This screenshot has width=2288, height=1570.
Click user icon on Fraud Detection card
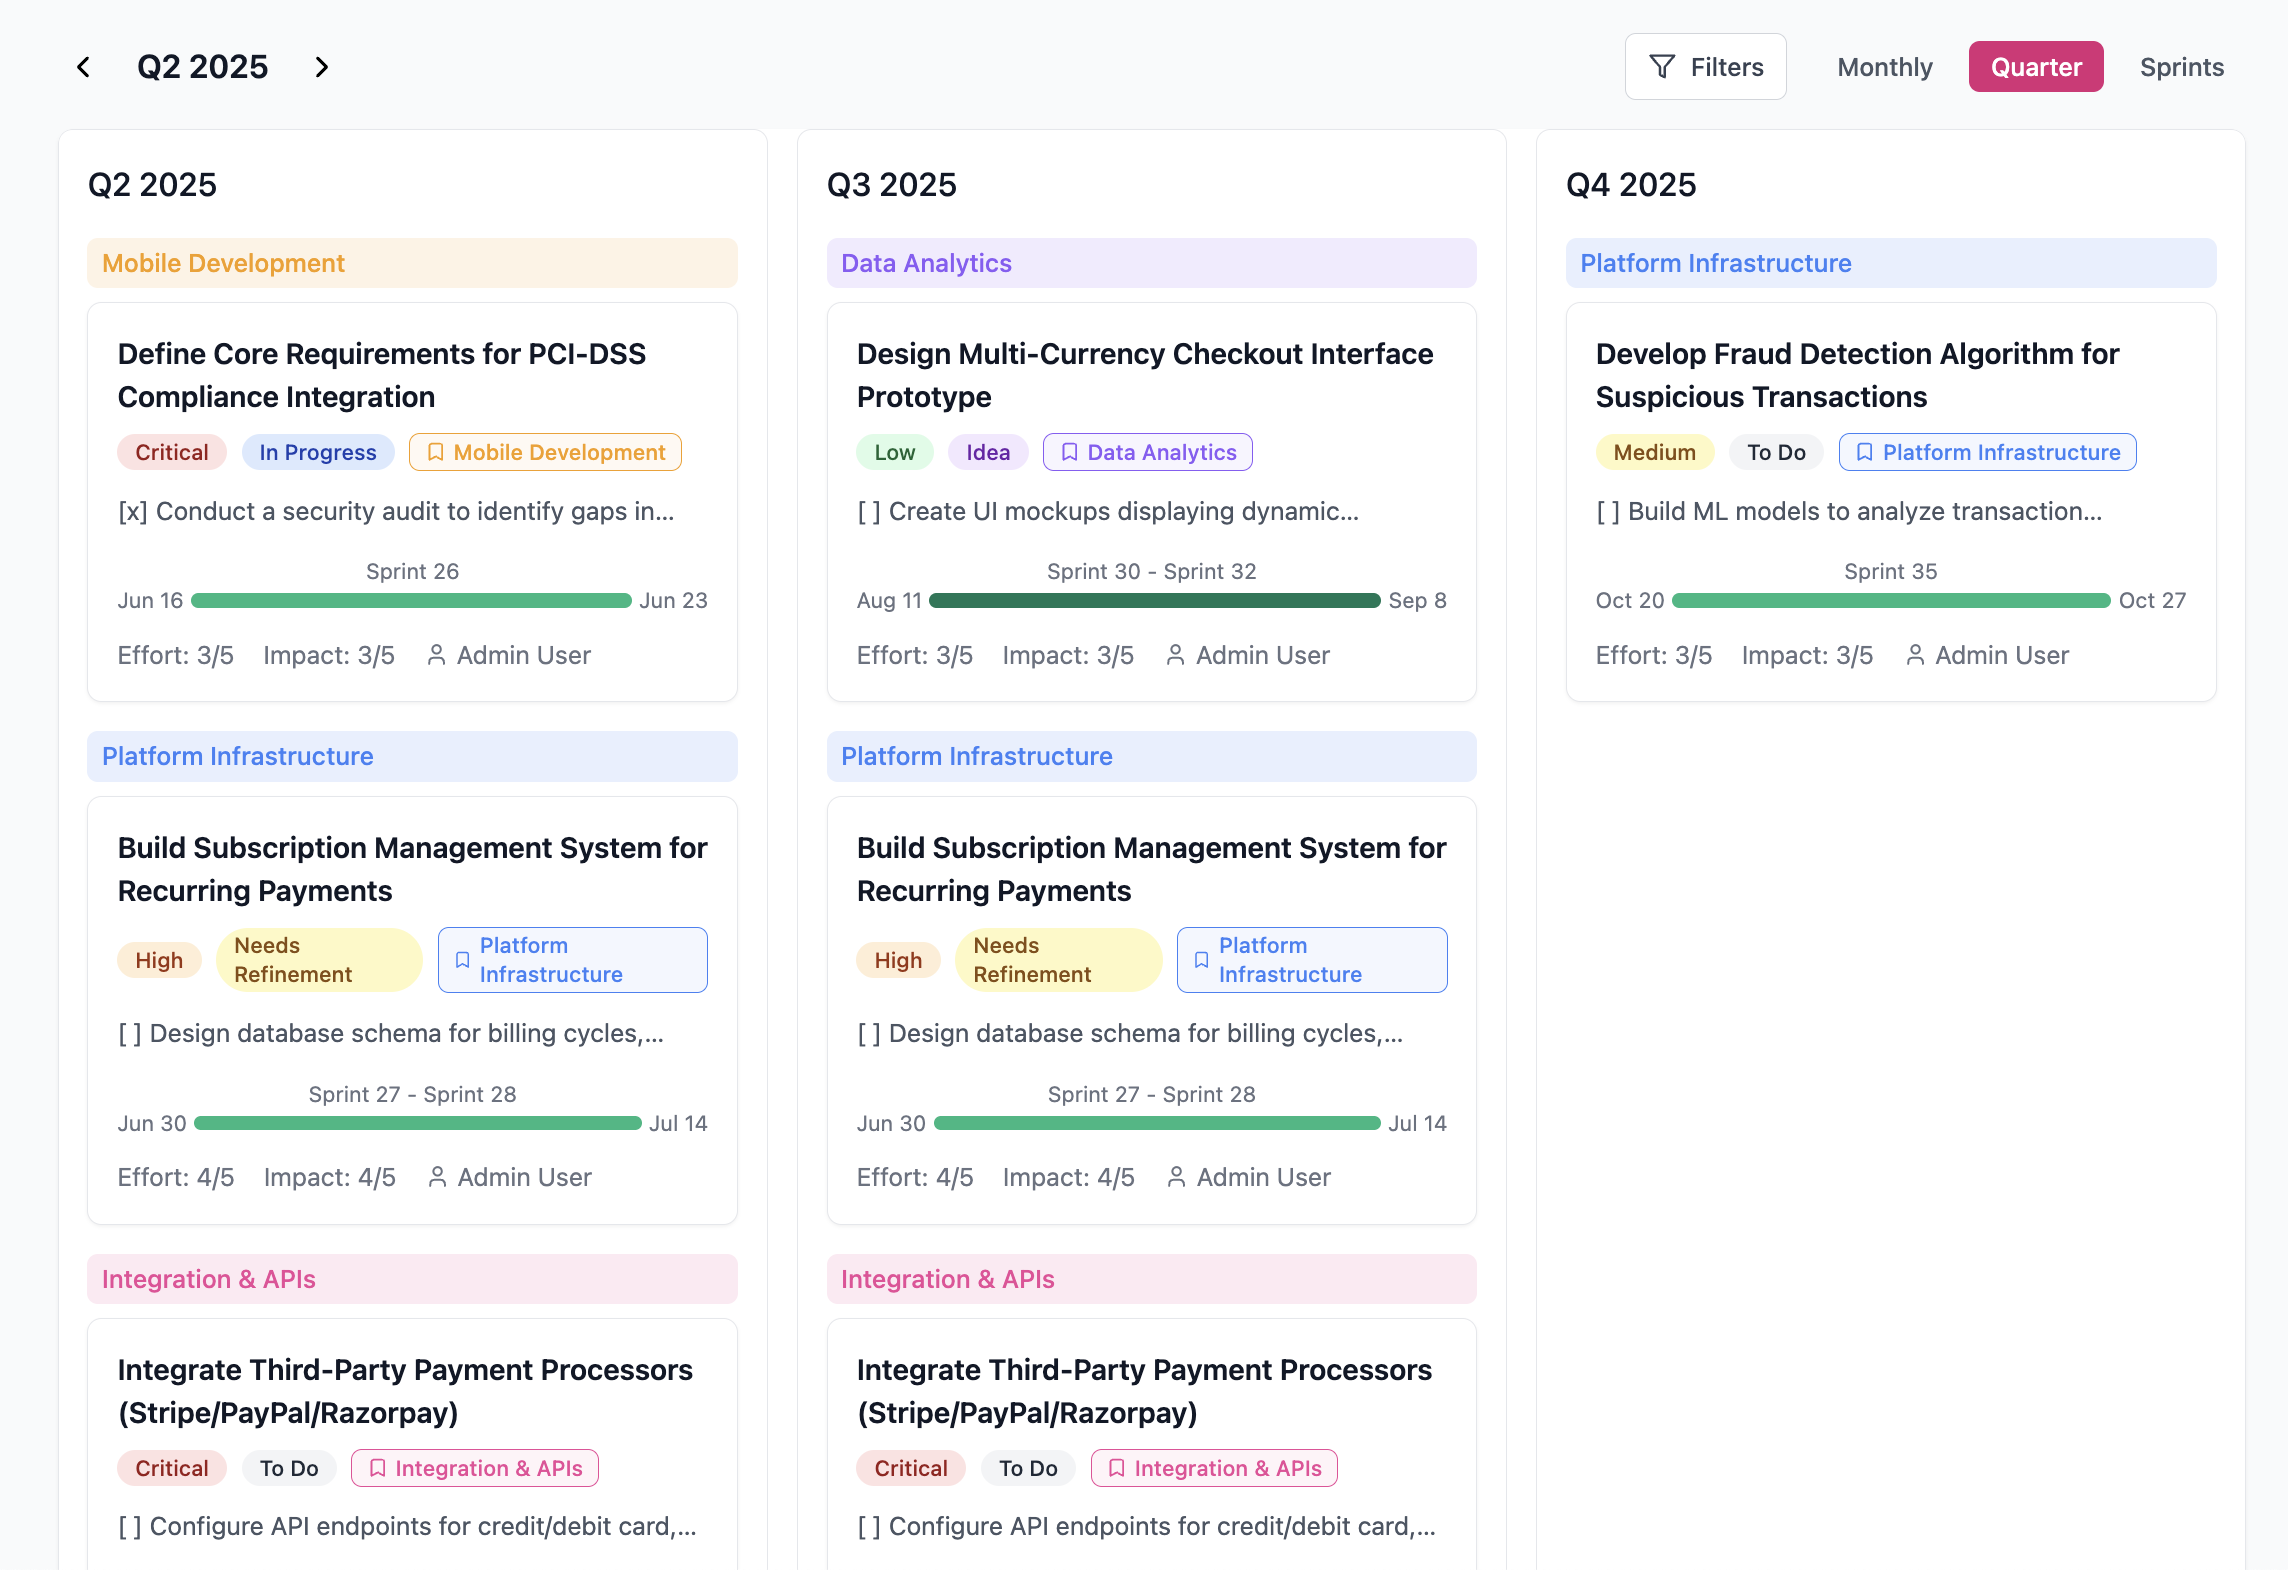(x=1914, y=655)
